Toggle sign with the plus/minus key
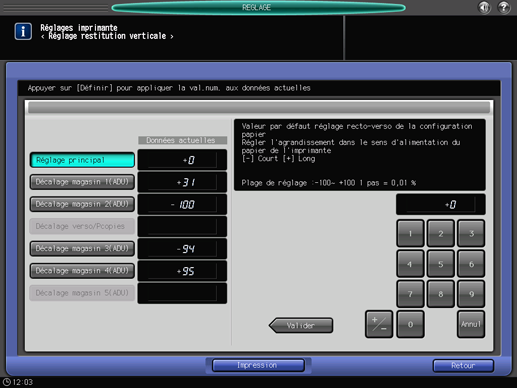Viewport: 517px width, 388px height. [379, 324]
